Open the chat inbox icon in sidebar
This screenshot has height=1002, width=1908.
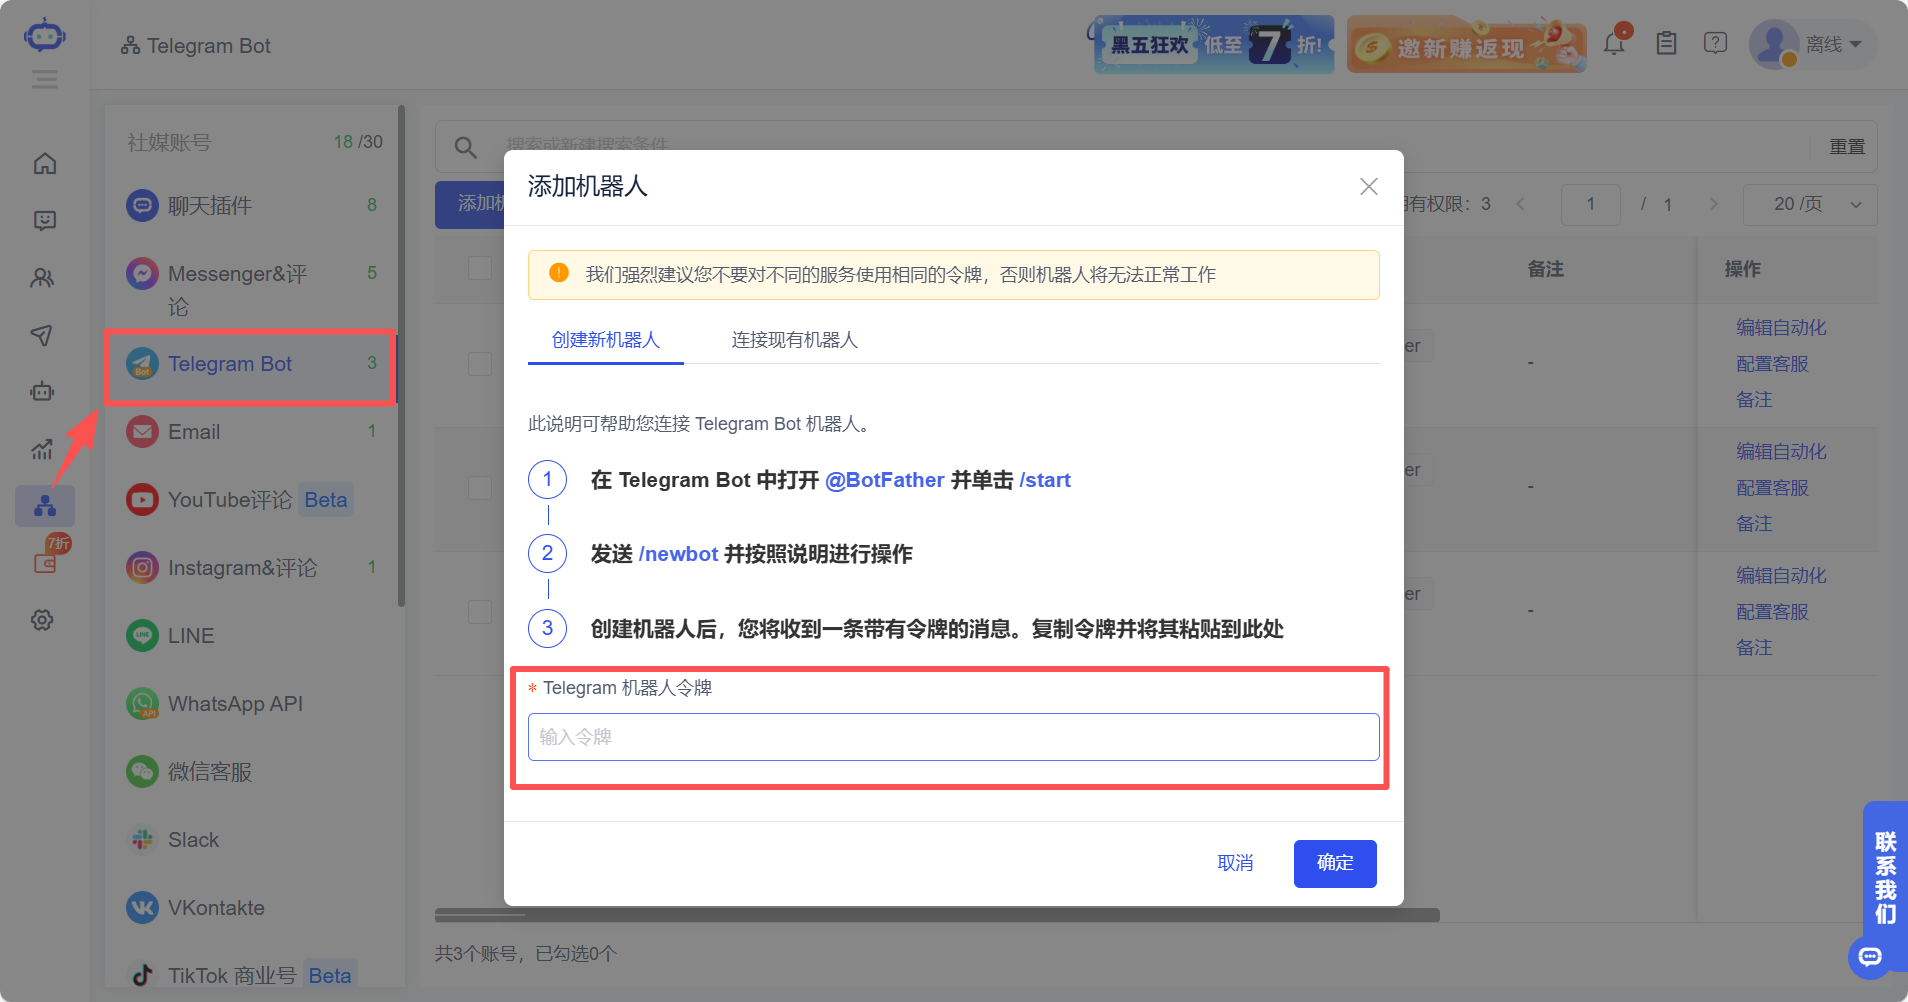(x=45, y=221)
